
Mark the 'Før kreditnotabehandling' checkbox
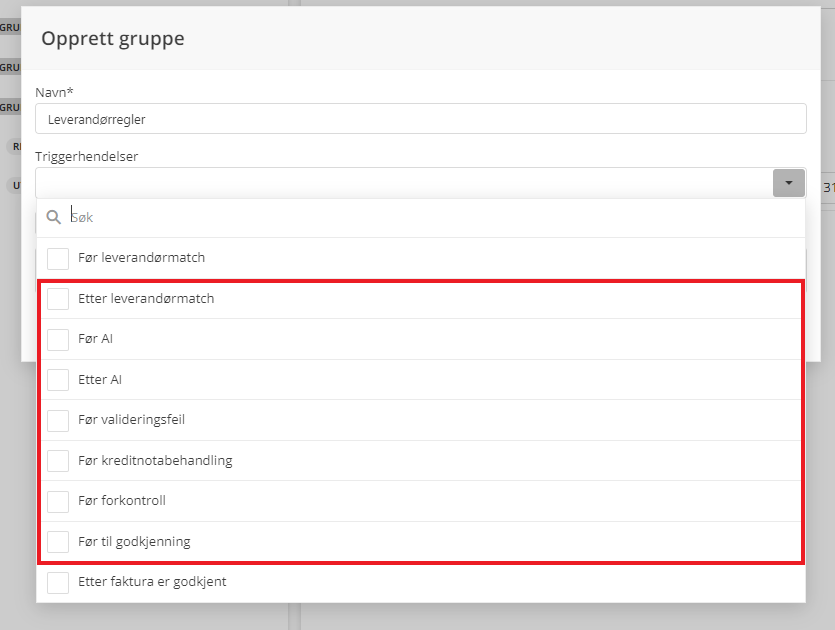tap(58, 461)
